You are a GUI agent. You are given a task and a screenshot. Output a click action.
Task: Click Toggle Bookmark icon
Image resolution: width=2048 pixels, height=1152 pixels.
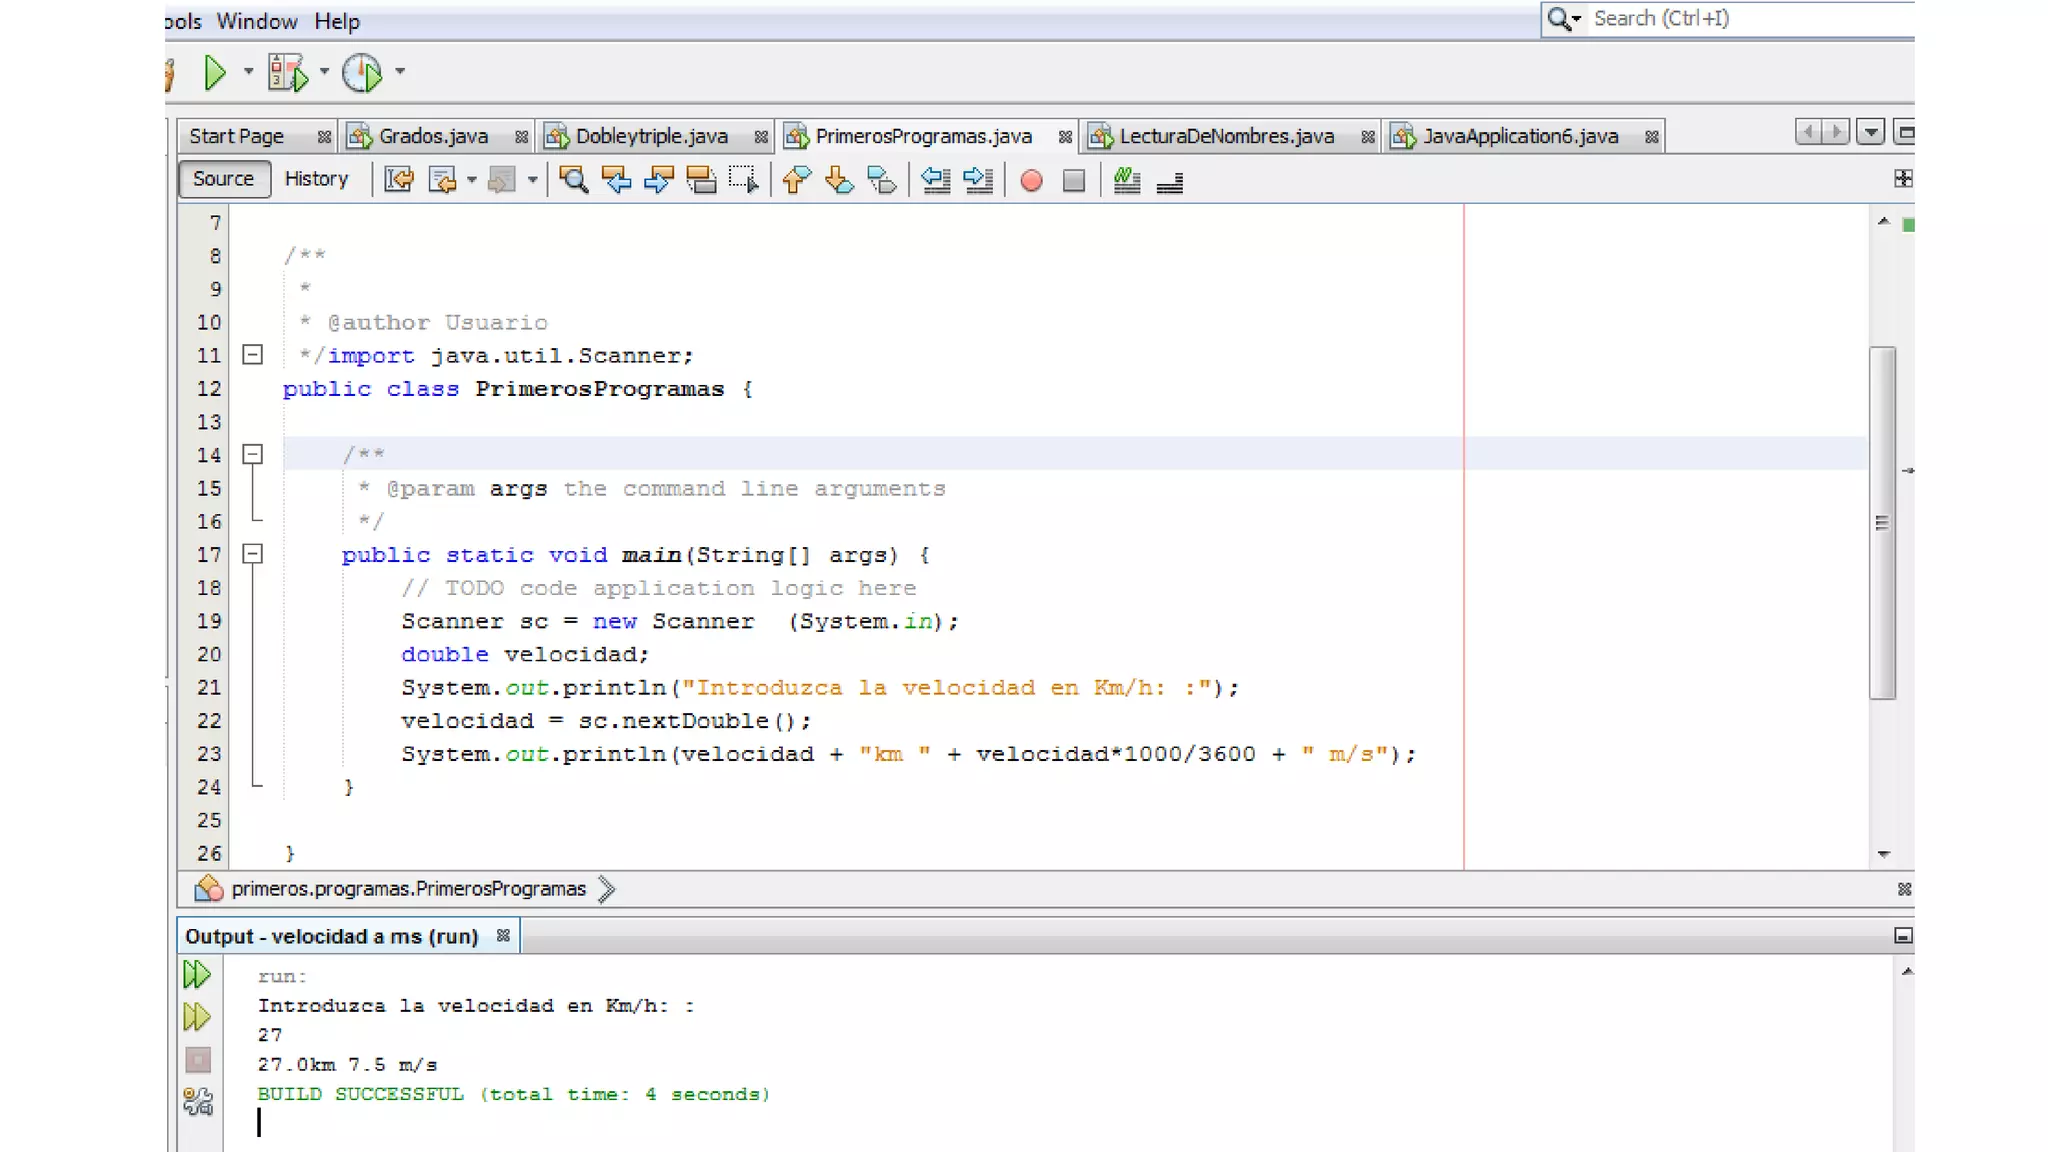pos(882,180)
